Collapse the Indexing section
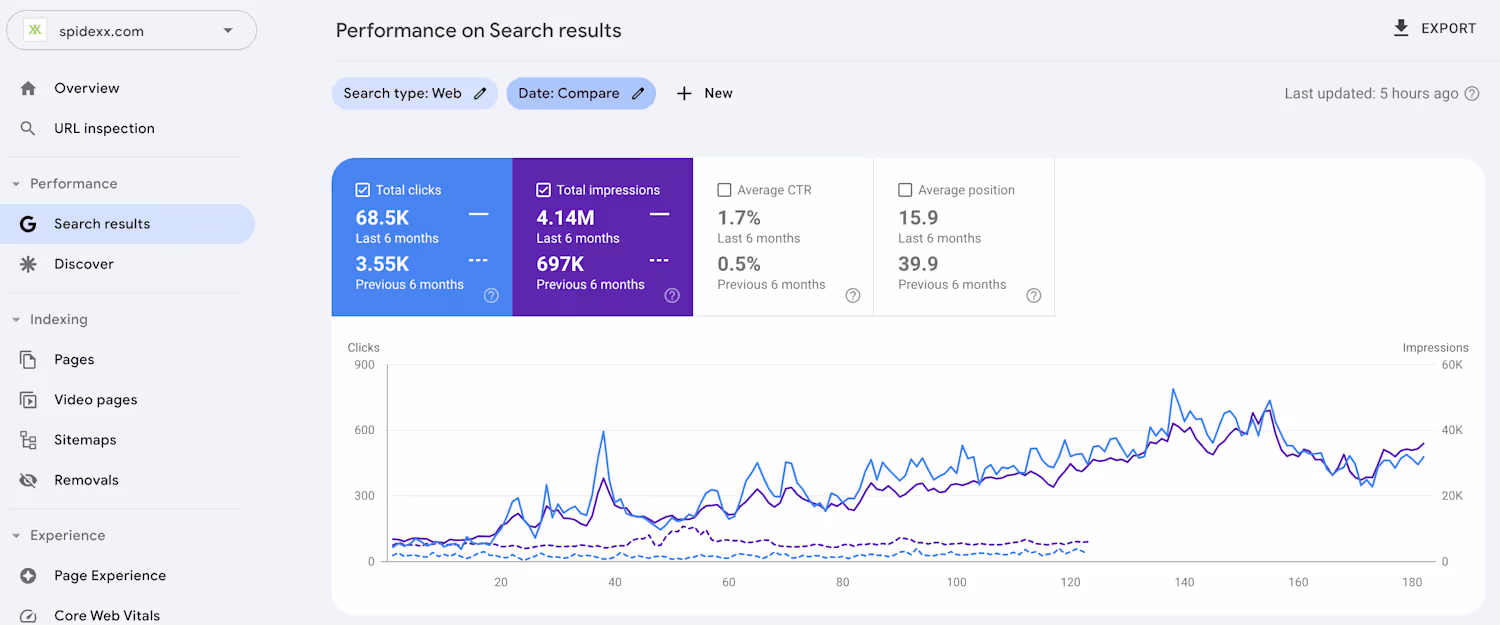The height and width of the screenshot is (625, 1500). point(16,320)
